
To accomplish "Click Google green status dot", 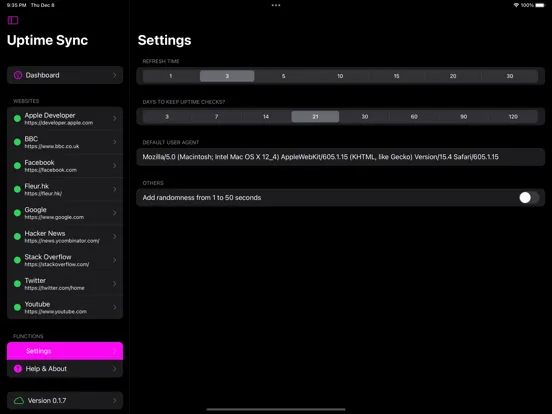I will 17,213.
